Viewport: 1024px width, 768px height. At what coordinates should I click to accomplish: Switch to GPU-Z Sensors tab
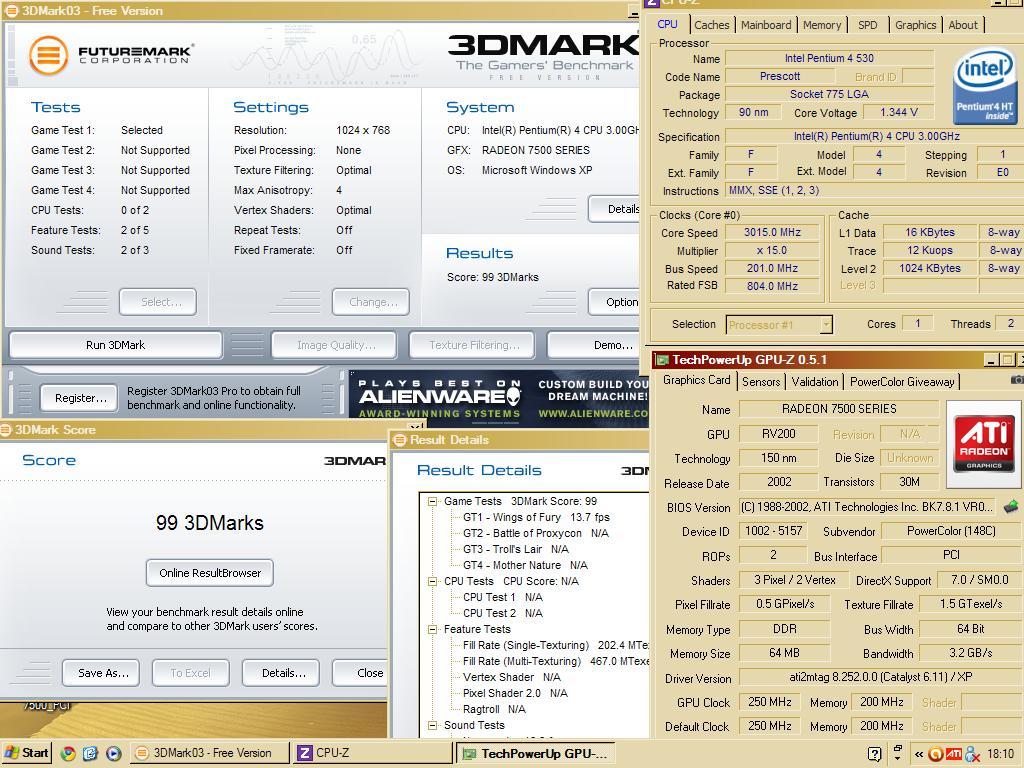[761, 381]
